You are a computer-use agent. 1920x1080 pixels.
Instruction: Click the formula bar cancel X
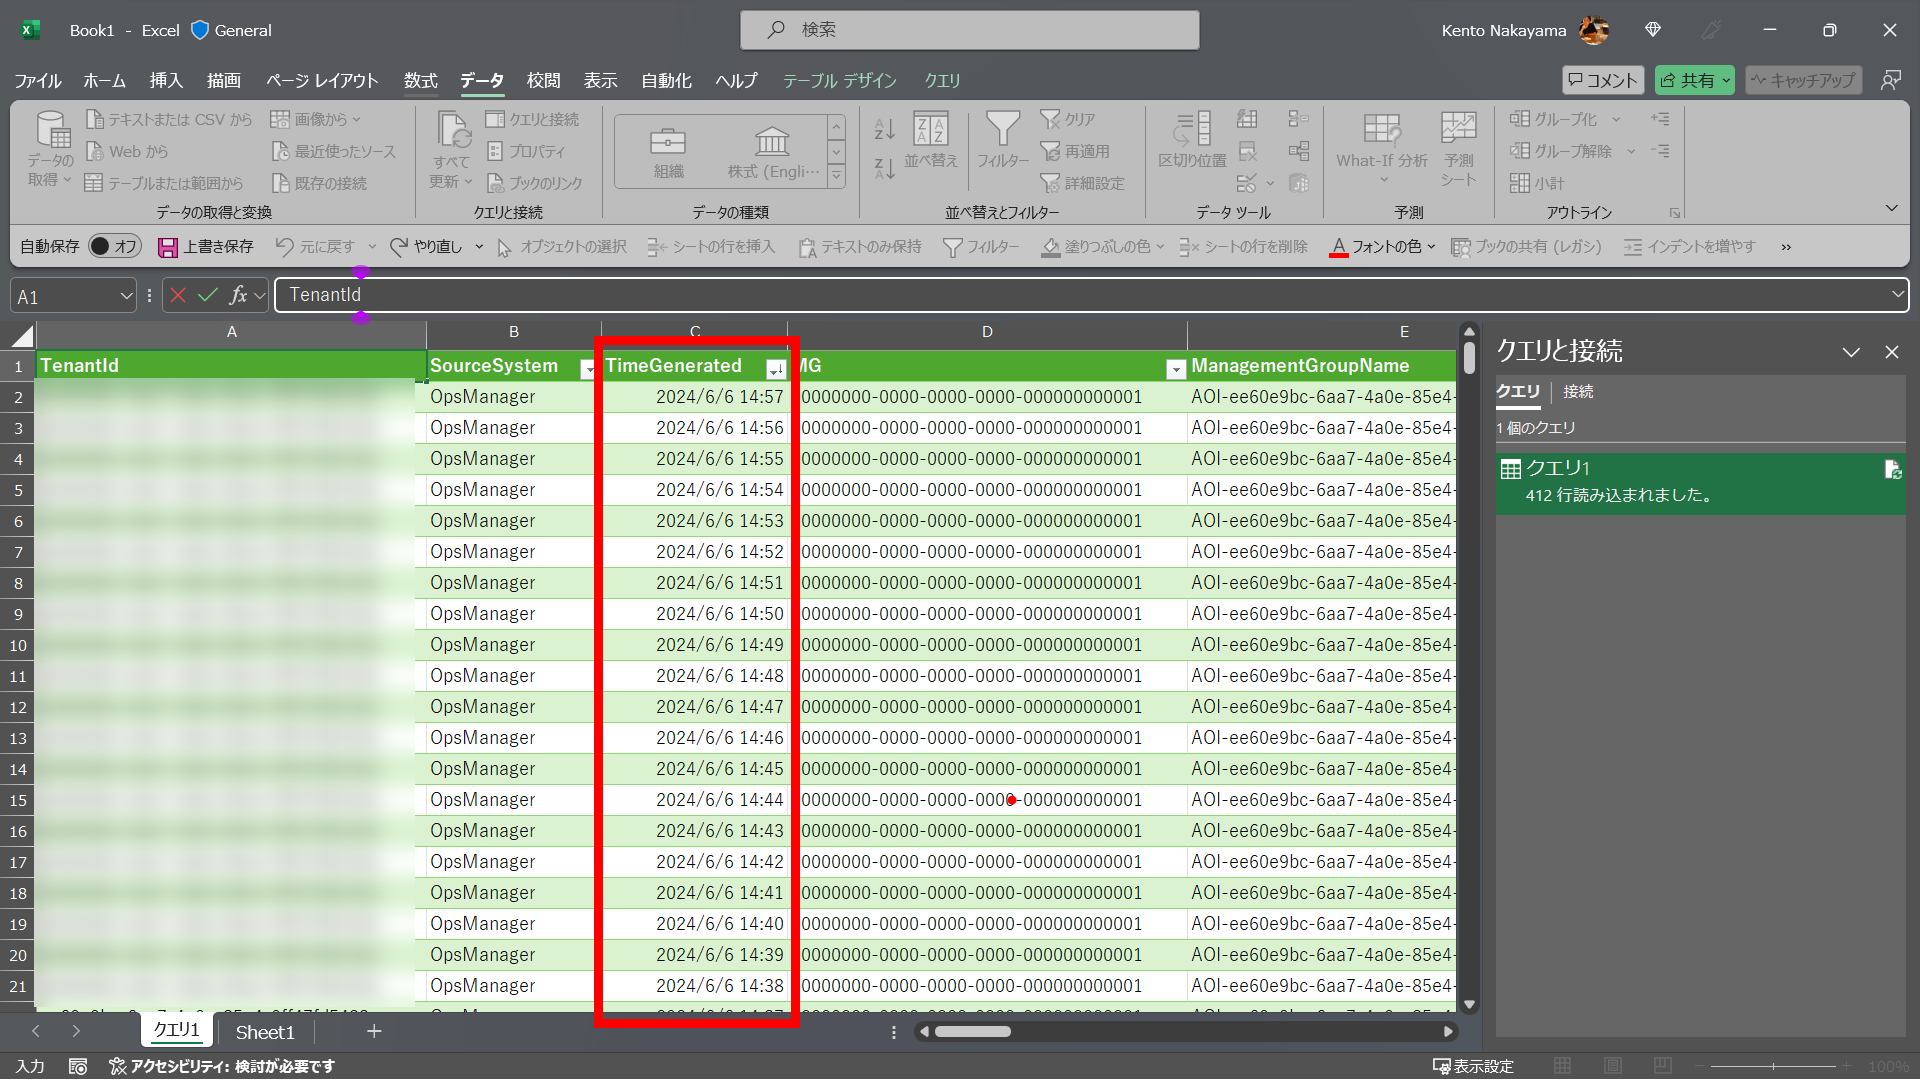pos(178,295)
